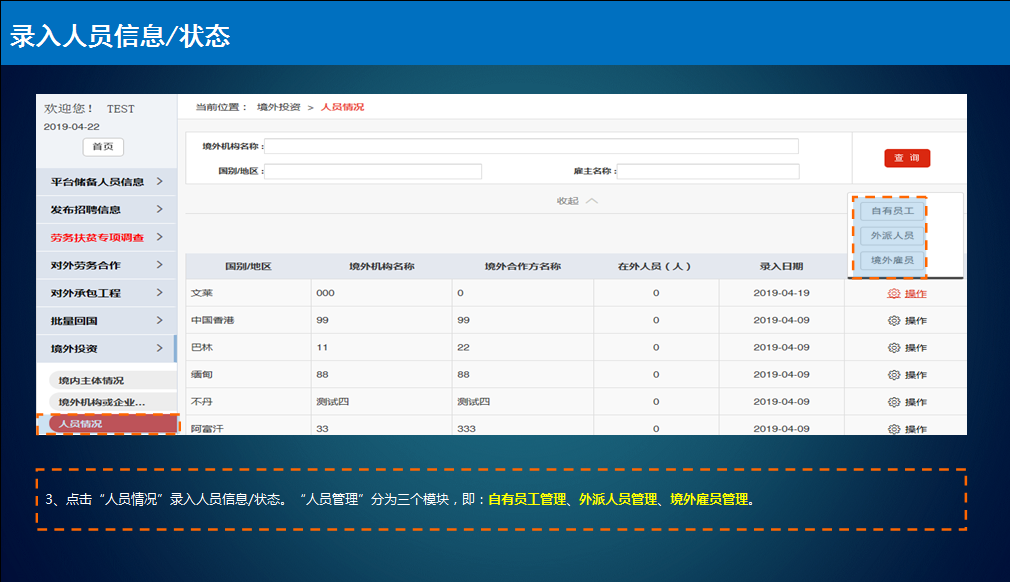Choose 自有员工 from the operation popup
The width and height of the screenshot is (1010, 582).
(x=892, y=212)
